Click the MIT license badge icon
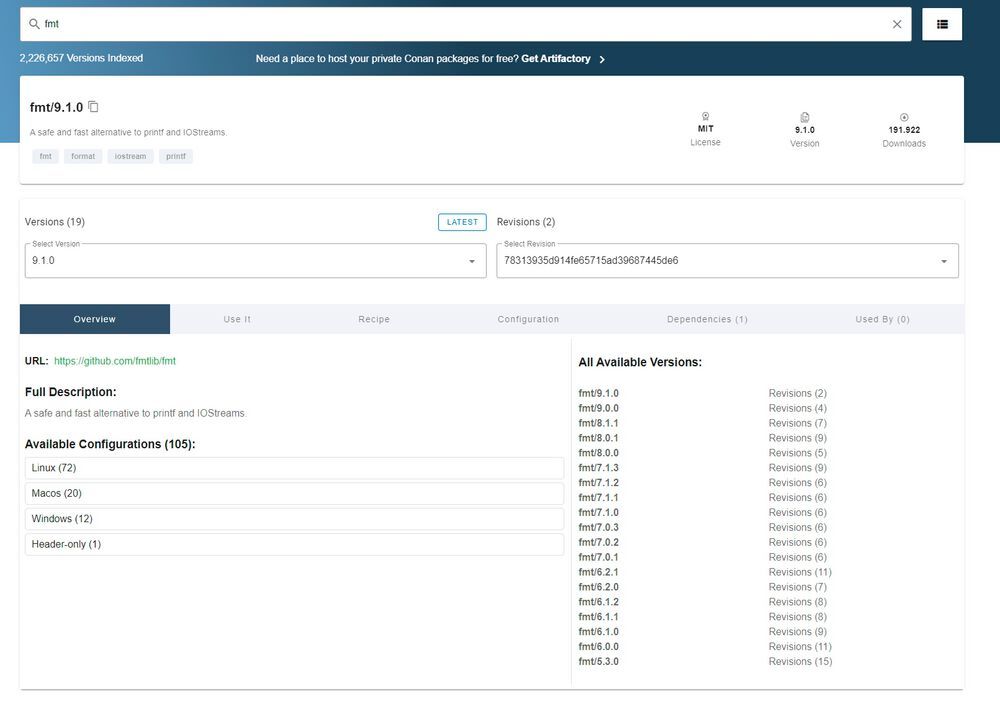Image resolution: width=1000 pixels, height=714 pixels. tap(705, 116)
